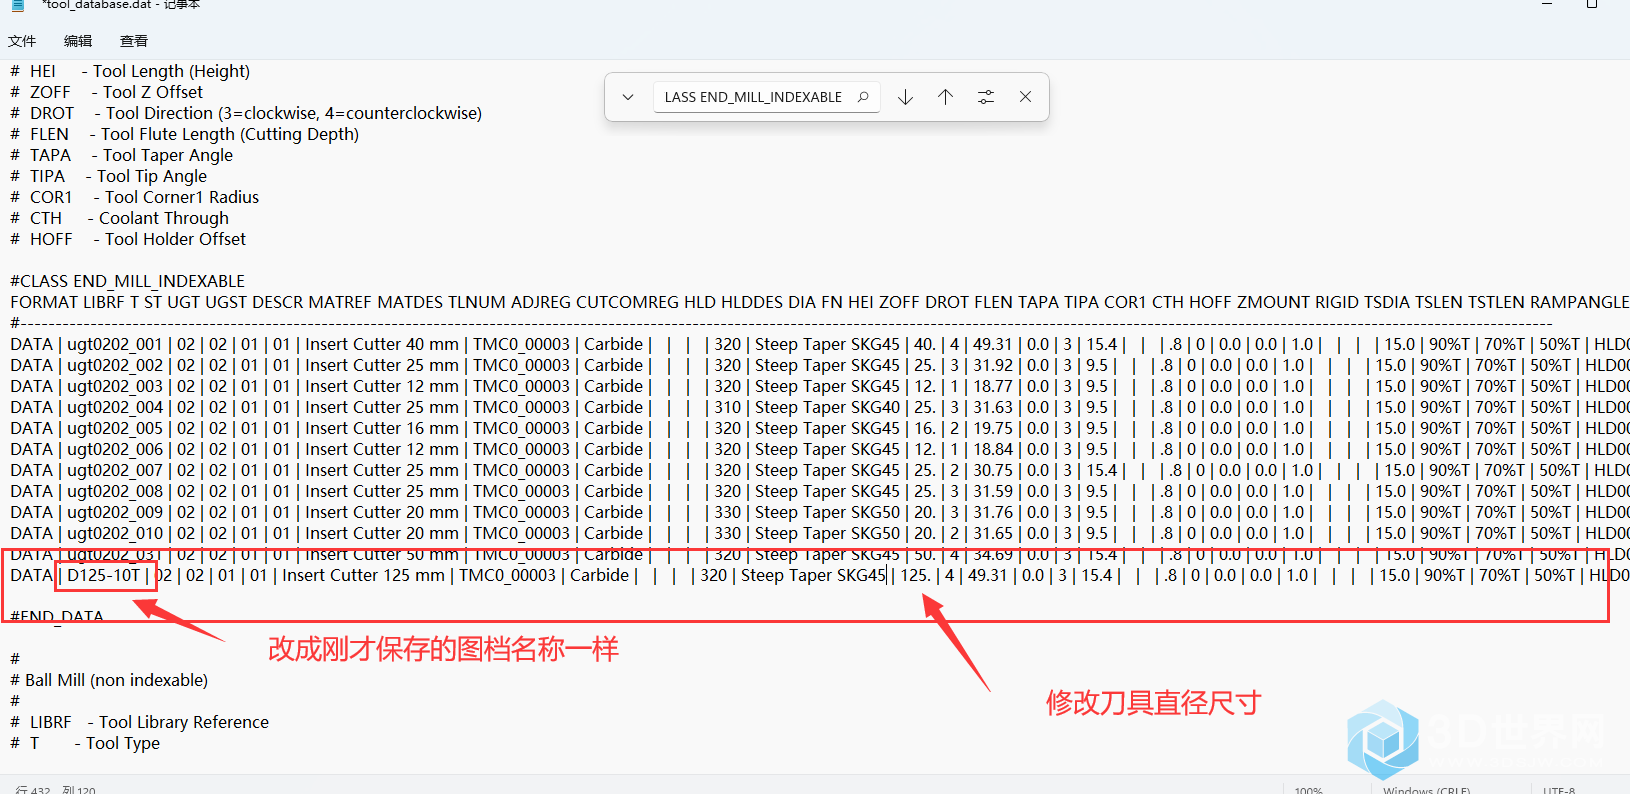Click the Notepad app icon in title bar
This screenshot has width=1630, height=794.
pyautogui.click(x=17, y=5)
